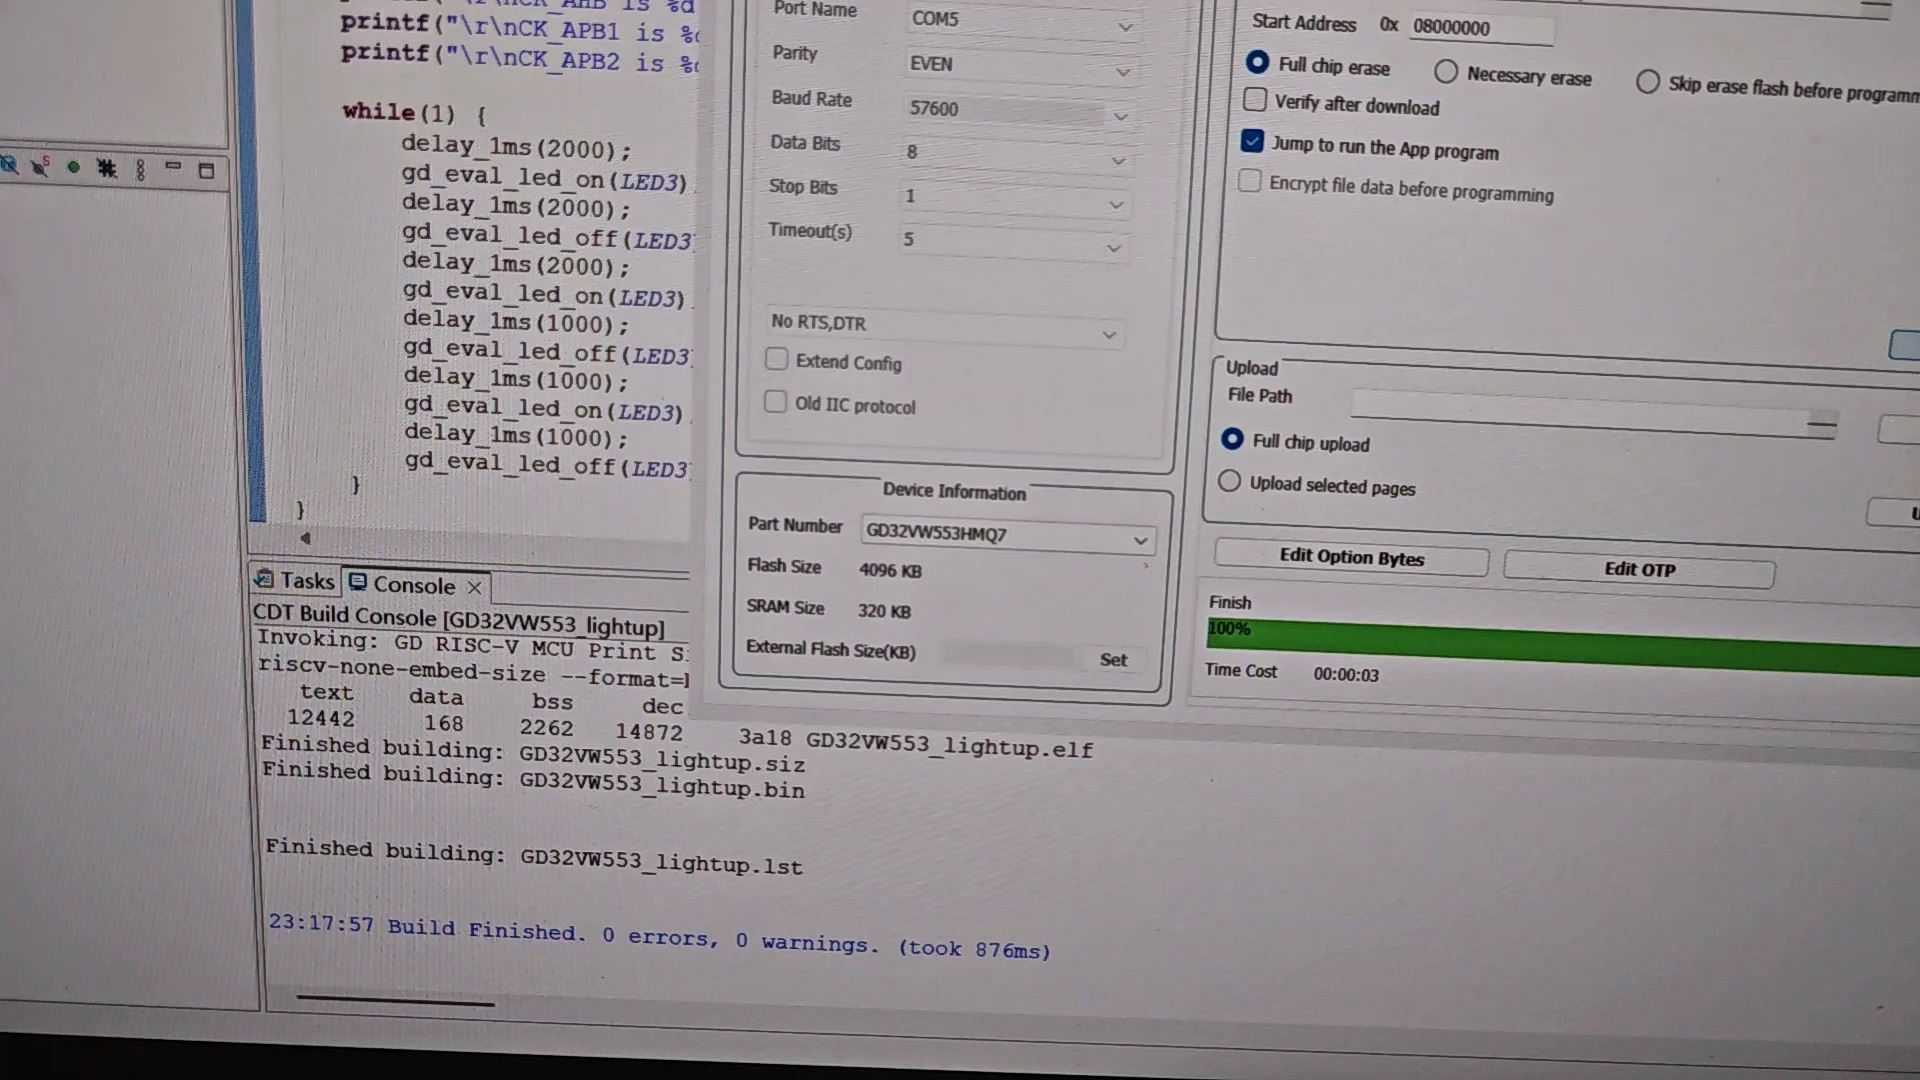Click the skip all breakpoints icon
The width and height of the screenshot is (1920, 1080).
coord(9,166)
